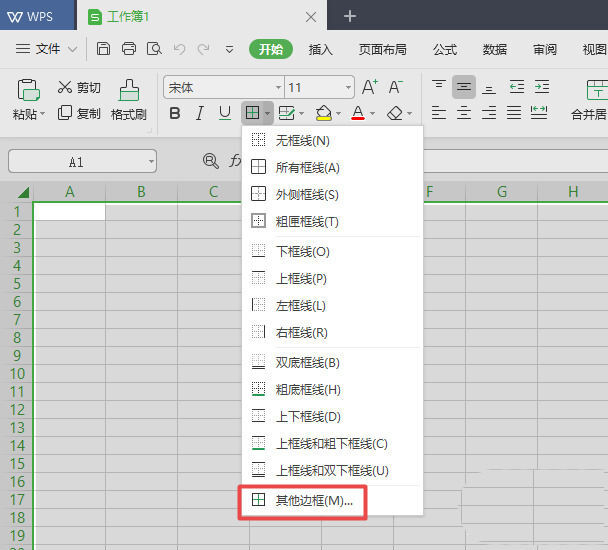Expand the Paste (粘贴) options arrow

tap(43, 114)
